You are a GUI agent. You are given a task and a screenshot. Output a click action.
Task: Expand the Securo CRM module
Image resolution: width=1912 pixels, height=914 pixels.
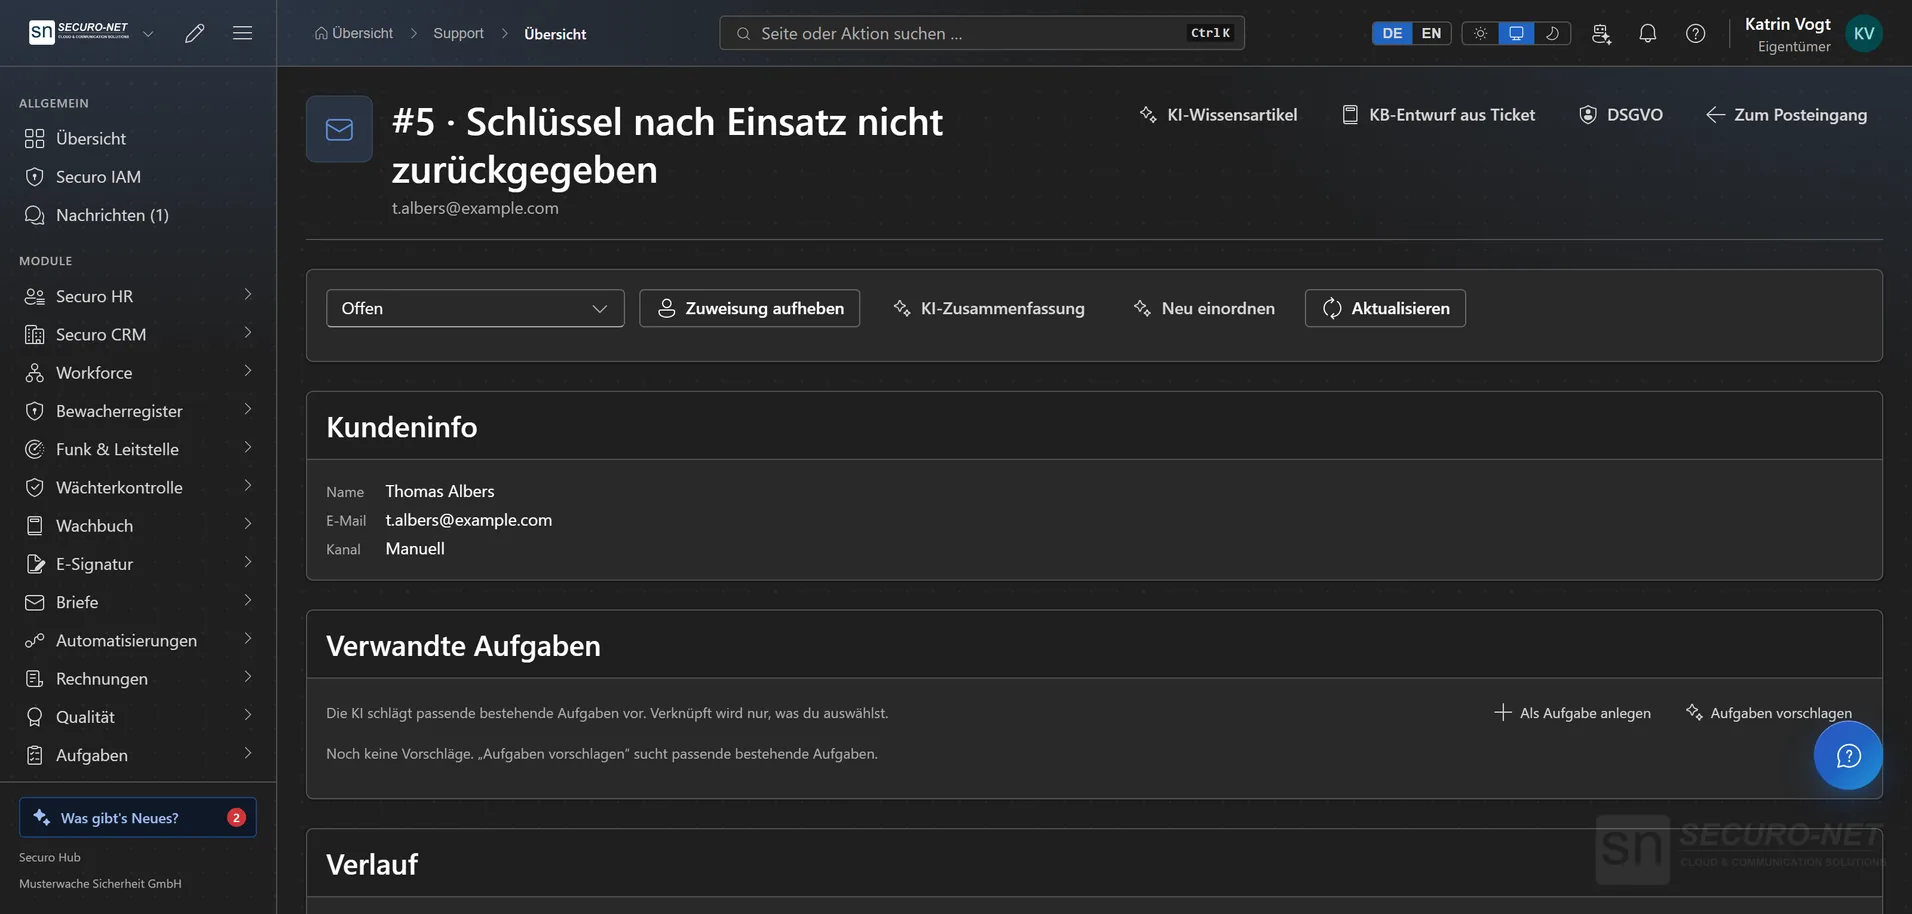tap(247, 333)
